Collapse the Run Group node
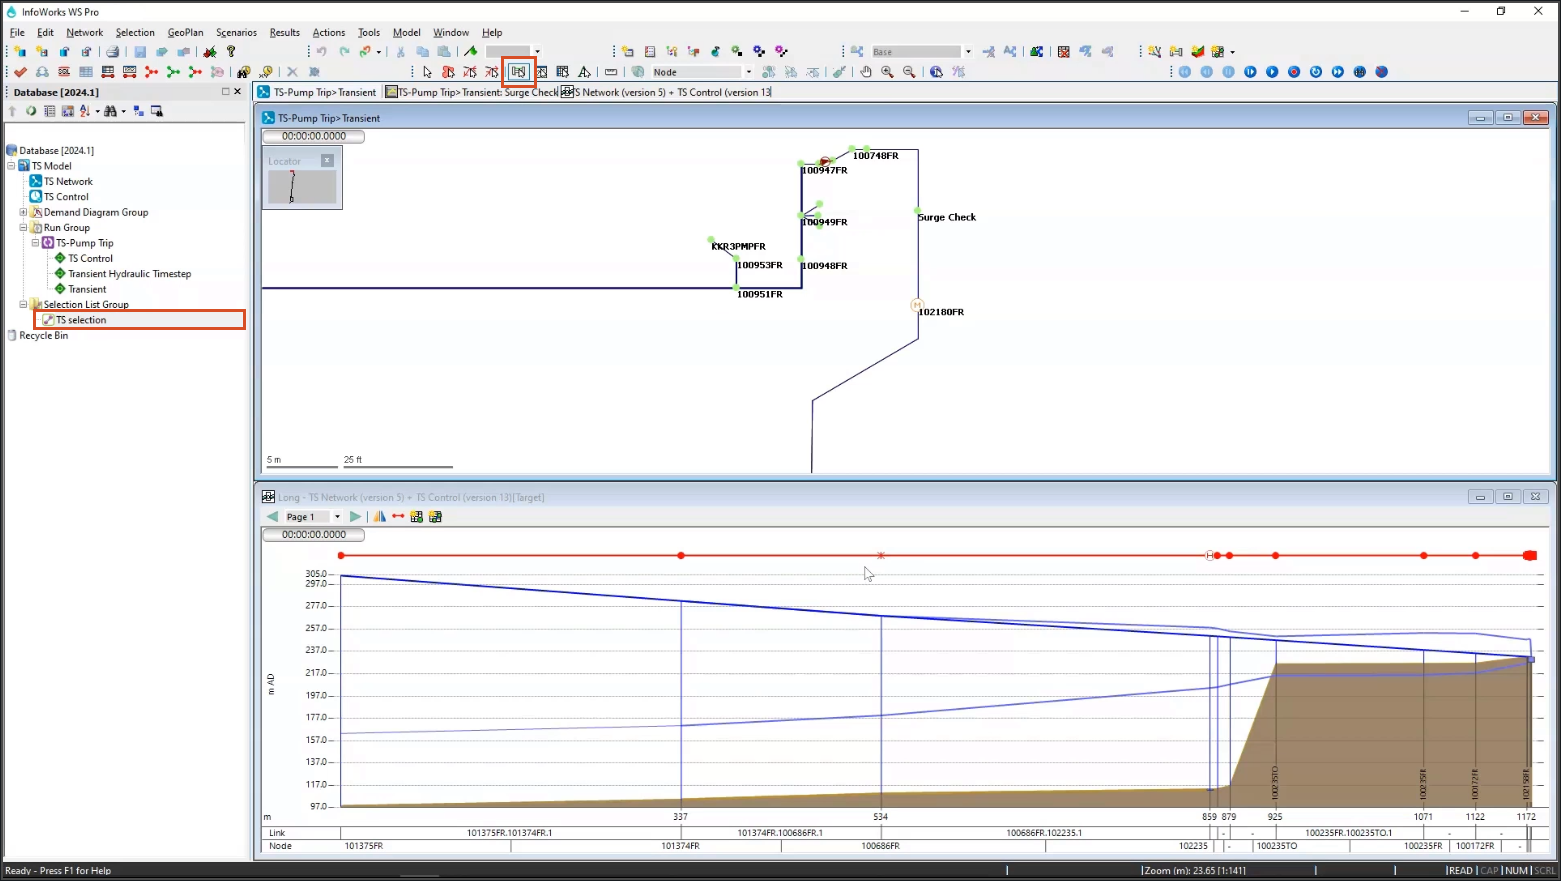The width and height of the screenshot is (1561, 881). tap(23, 228)
